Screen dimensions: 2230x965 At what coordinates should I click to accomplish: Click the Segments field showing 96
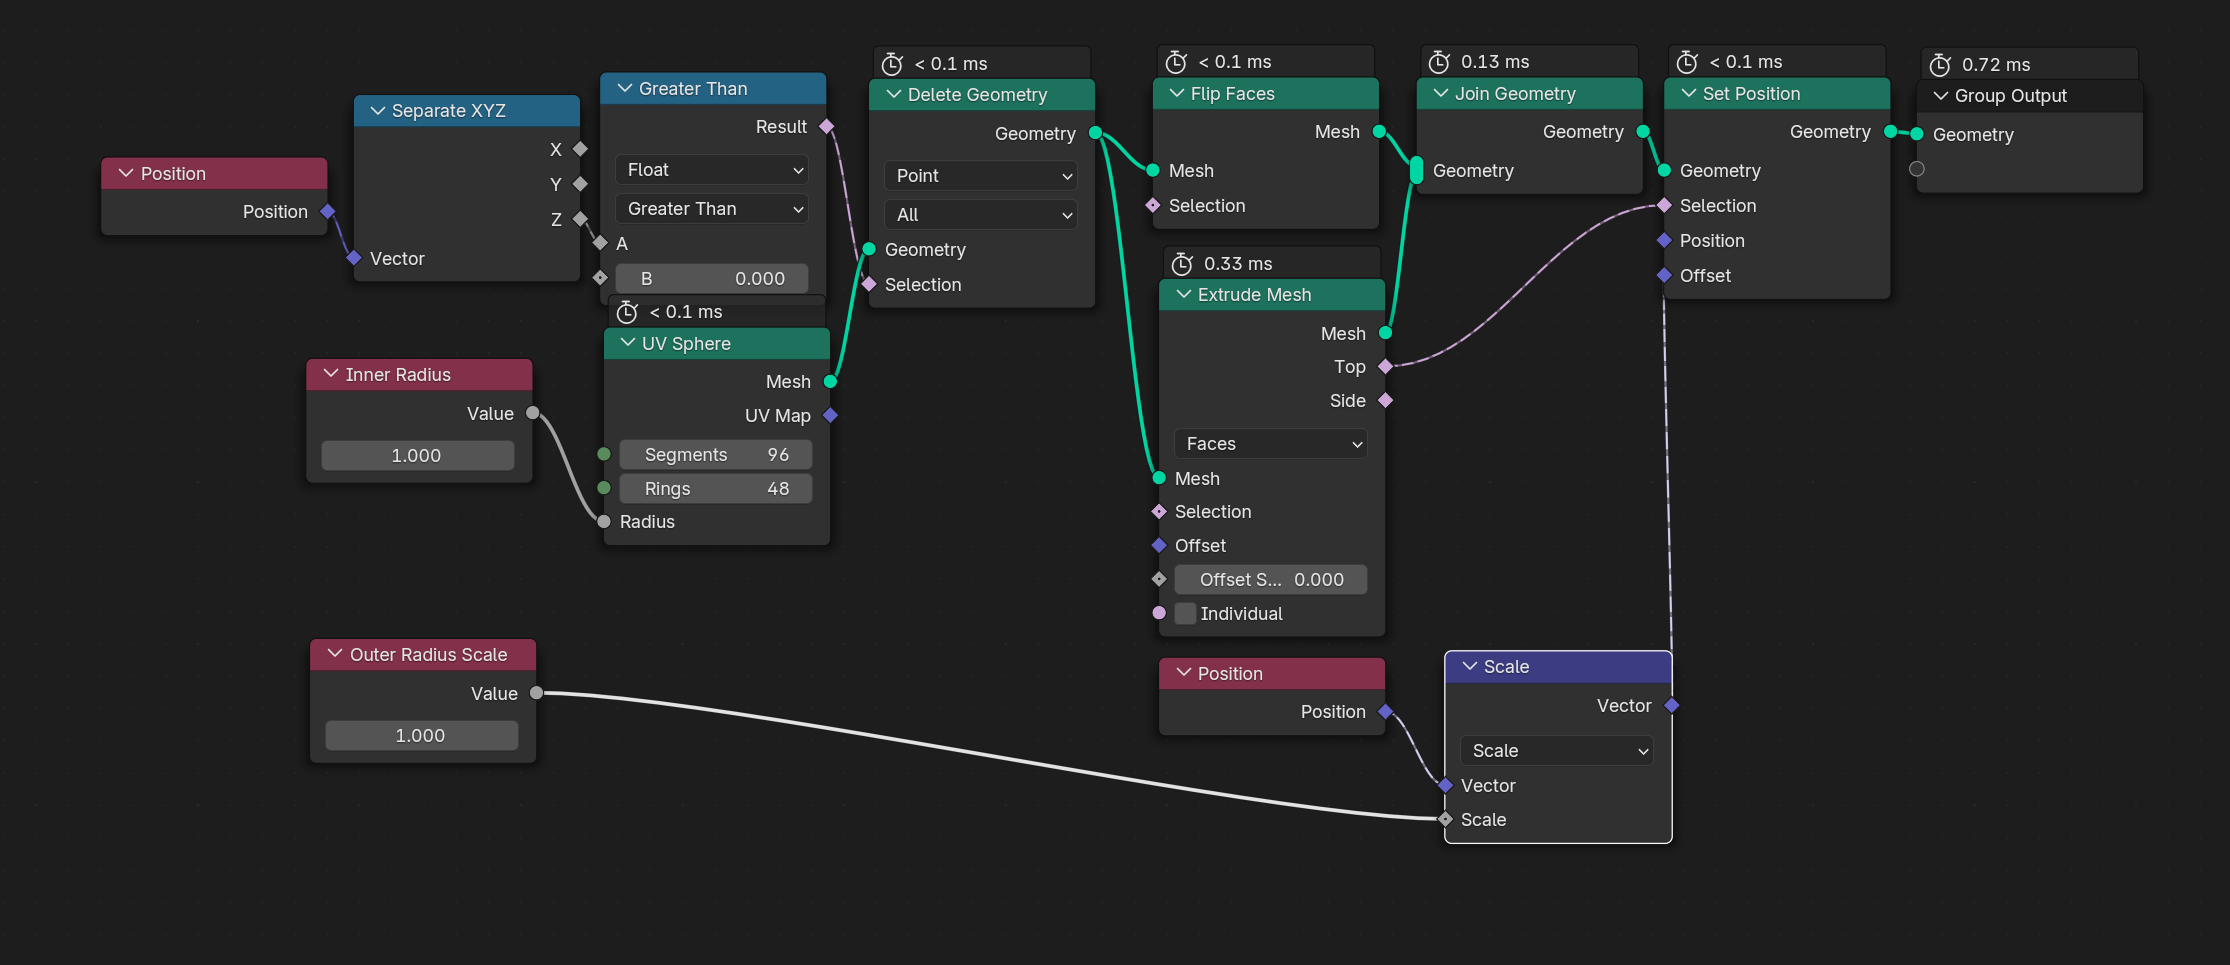pos(716,455)
